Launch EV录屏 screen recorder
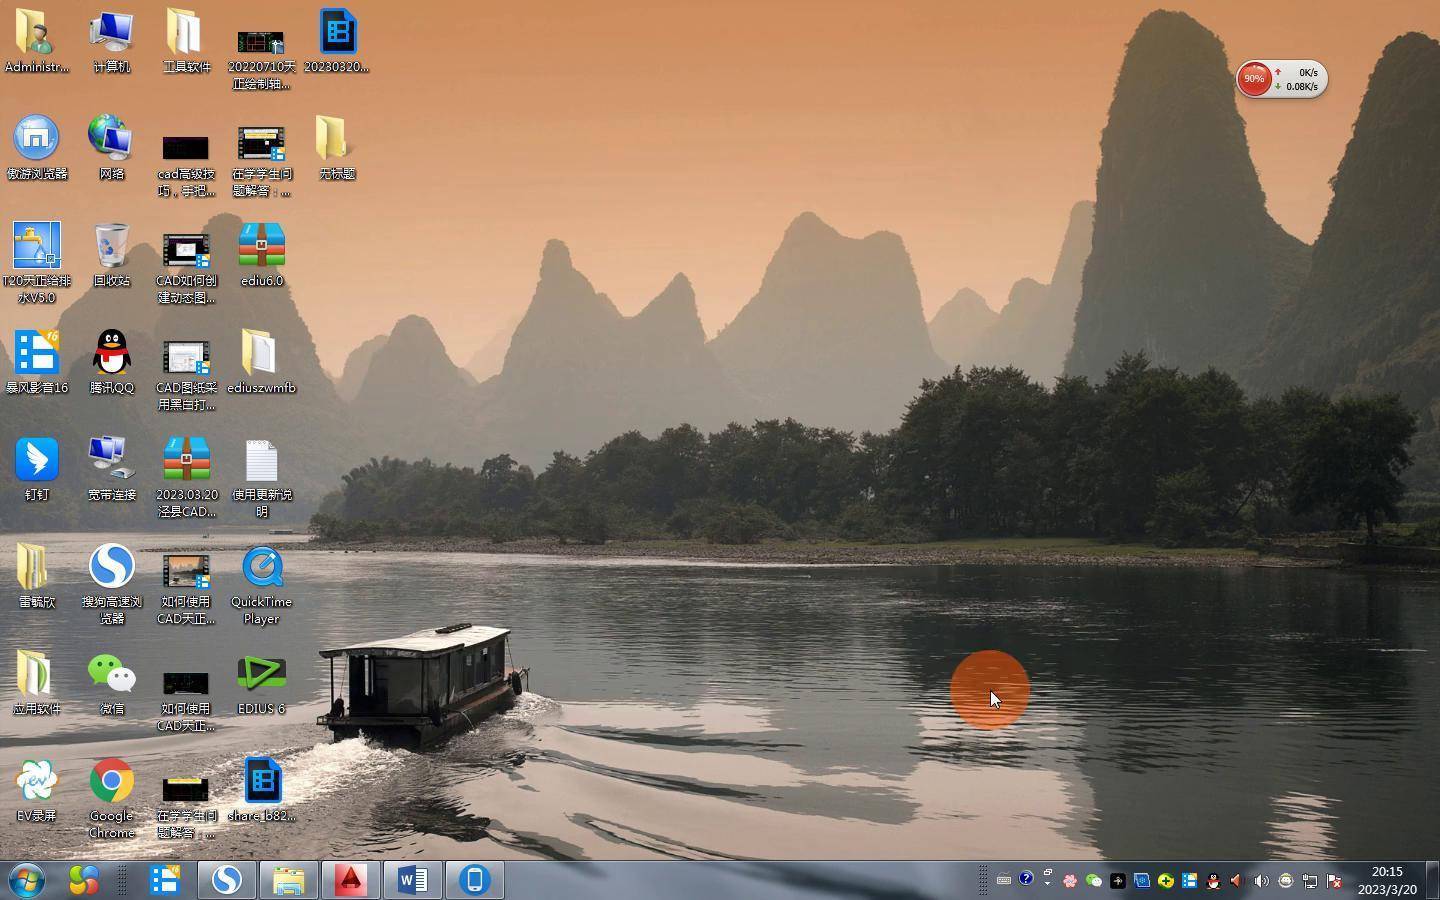Image resolution: width=1440 pixels, height=900 pixels. (37, 789)
